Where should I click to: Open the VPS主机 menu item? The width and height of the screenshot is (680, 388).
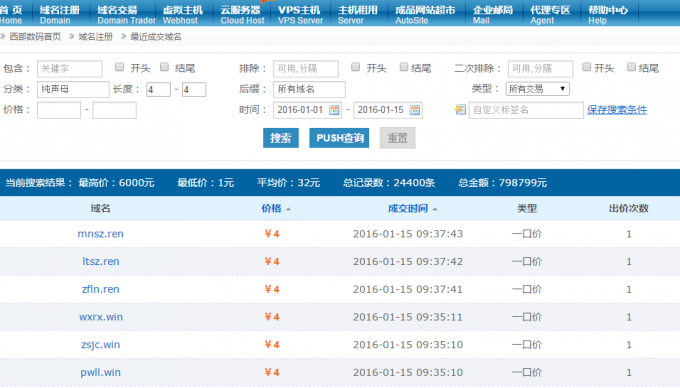point(300,14)
